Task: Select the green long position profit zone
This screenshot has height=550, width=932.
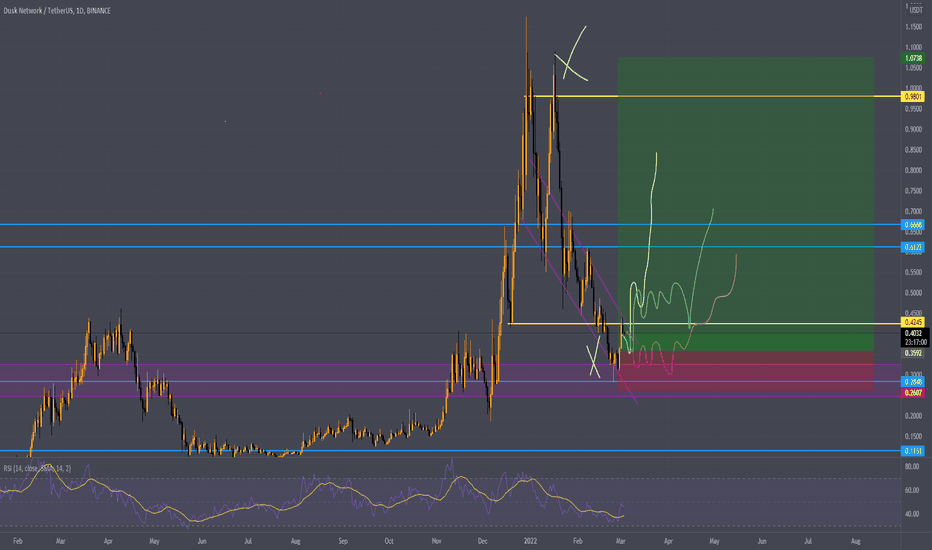Action: pos(746,204)
